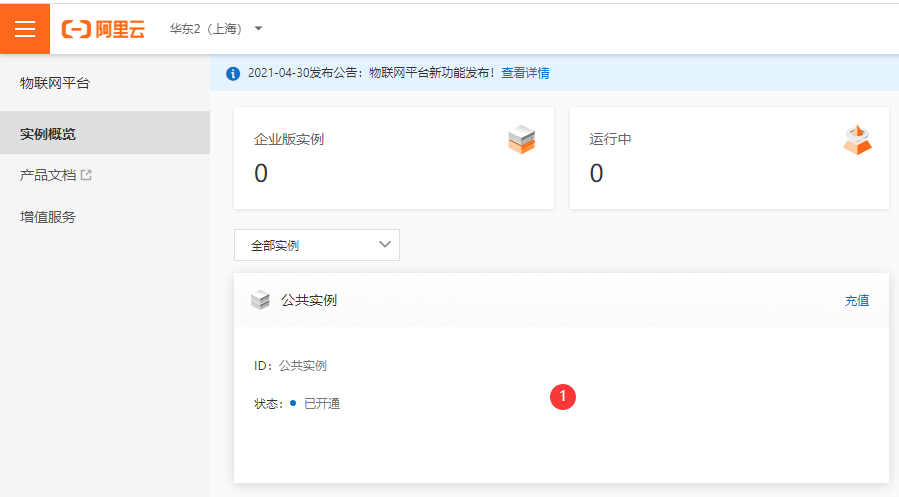Viewport: 899px width, 497px height.
Task: Select 实例概览 in the sidebar
Action: coord(105,134)
